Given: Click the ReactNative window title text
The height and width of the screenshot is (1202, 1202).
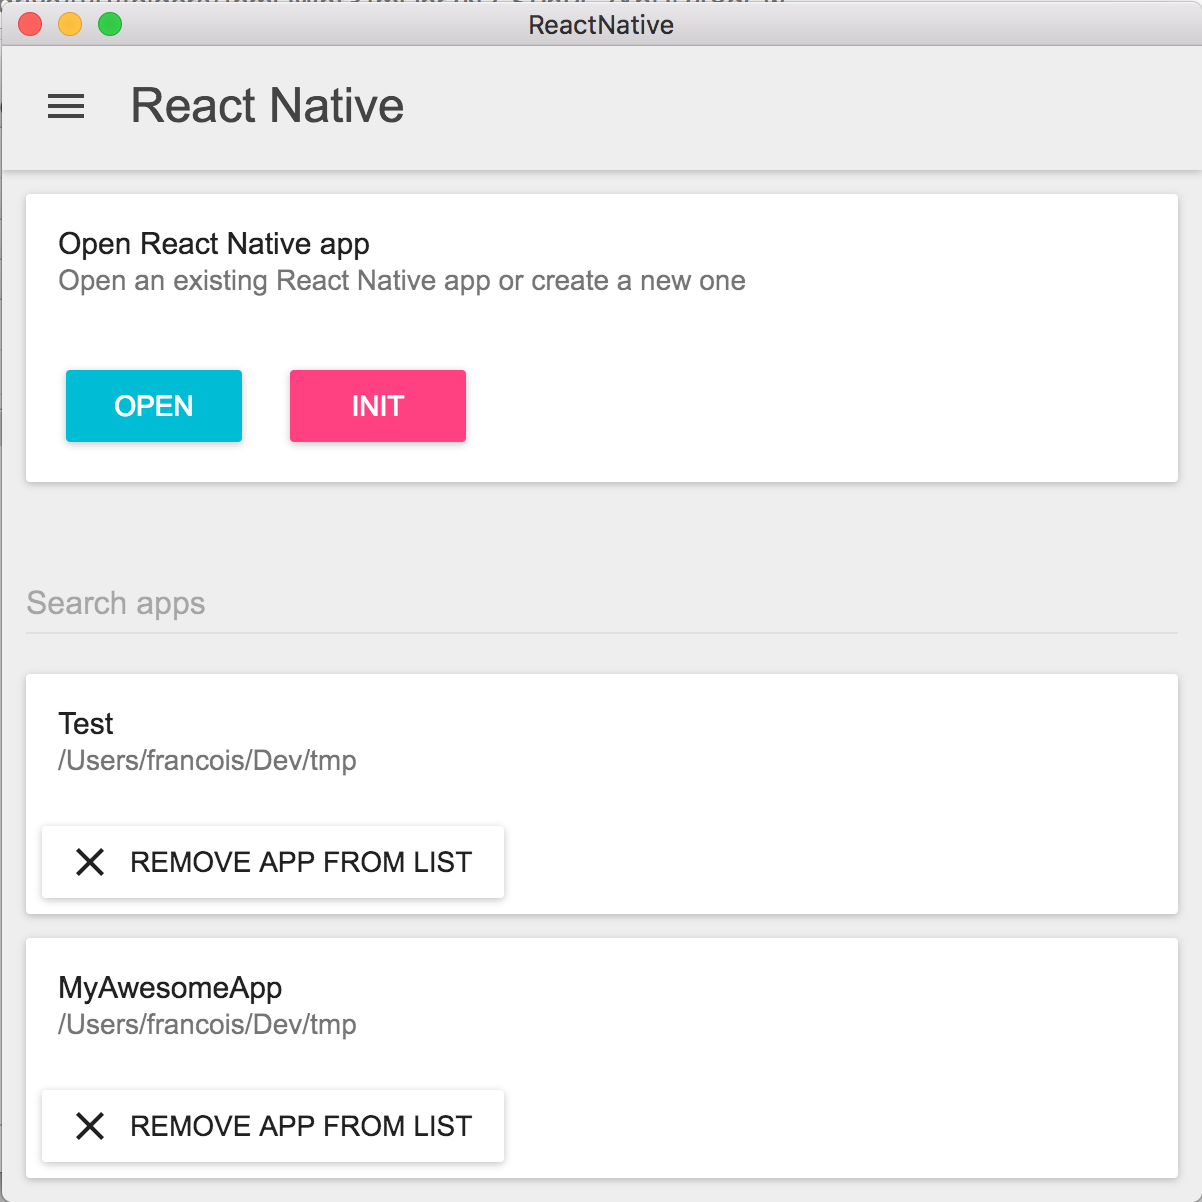Looking at the screenshot, I should [x=601, y=25].
